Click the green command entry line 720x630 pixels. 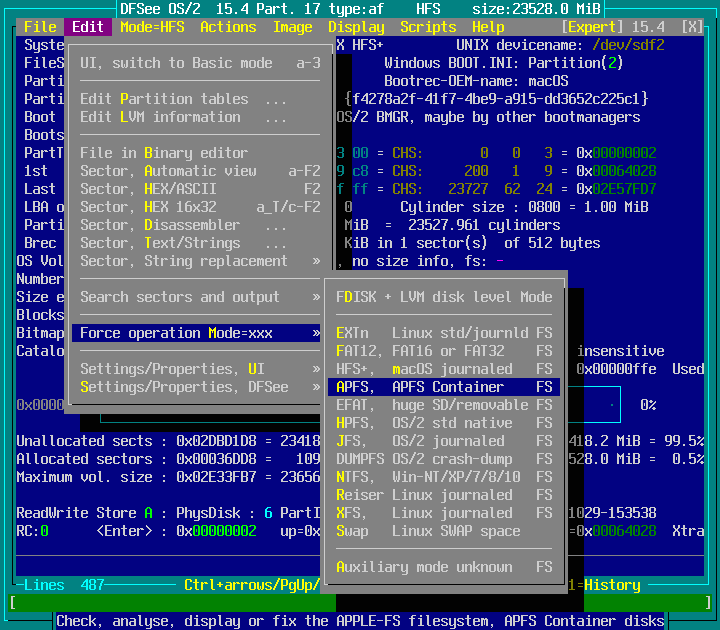coord(360,602)
